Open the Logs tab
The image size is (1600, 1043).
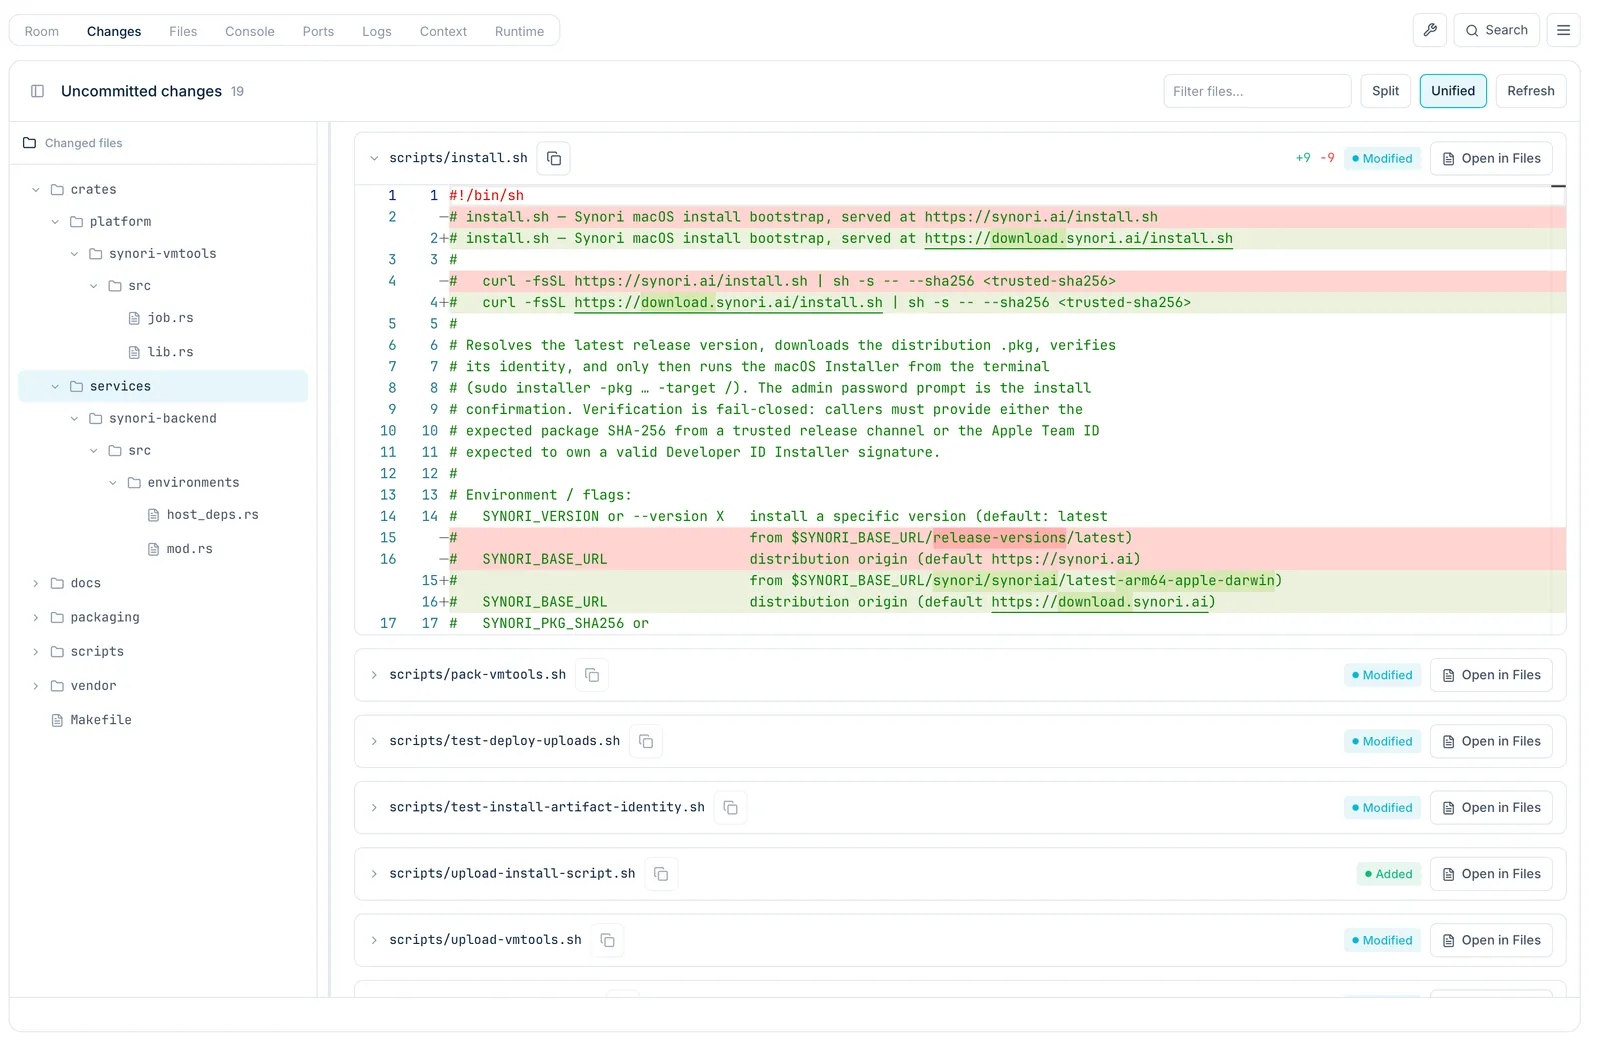377,31
